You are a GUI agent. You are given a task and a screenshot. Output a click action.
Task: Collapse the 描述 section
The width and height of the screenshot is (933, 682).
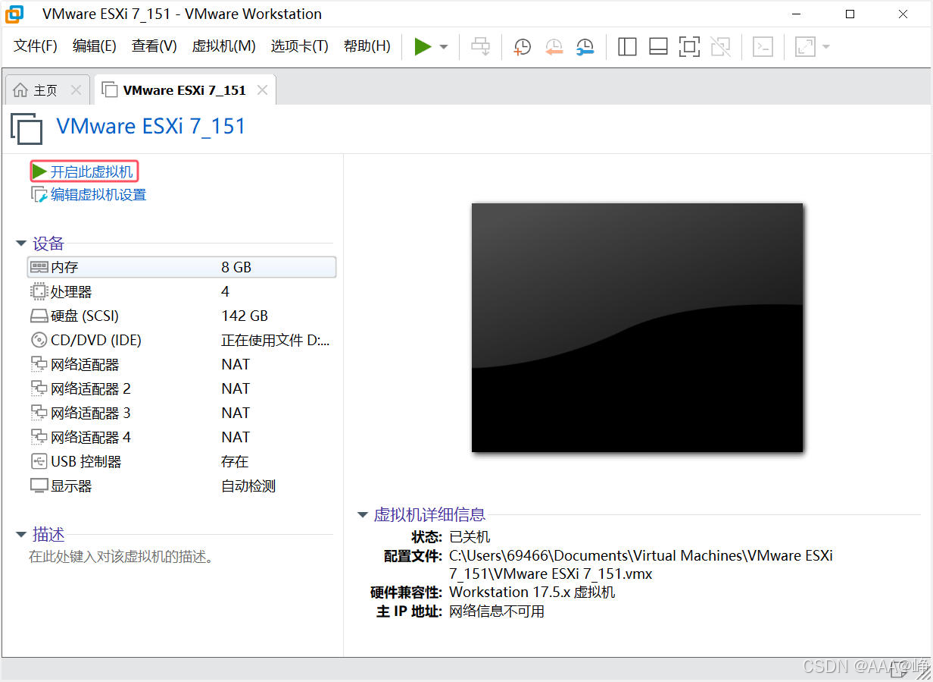[x=21, y=534]
